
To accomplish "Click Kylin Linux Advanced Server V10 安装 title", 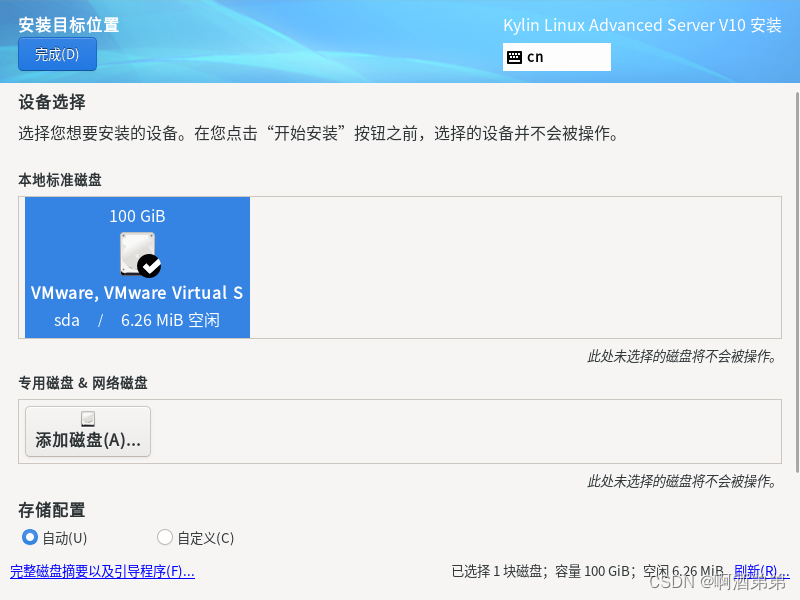I will click(642, 25).
